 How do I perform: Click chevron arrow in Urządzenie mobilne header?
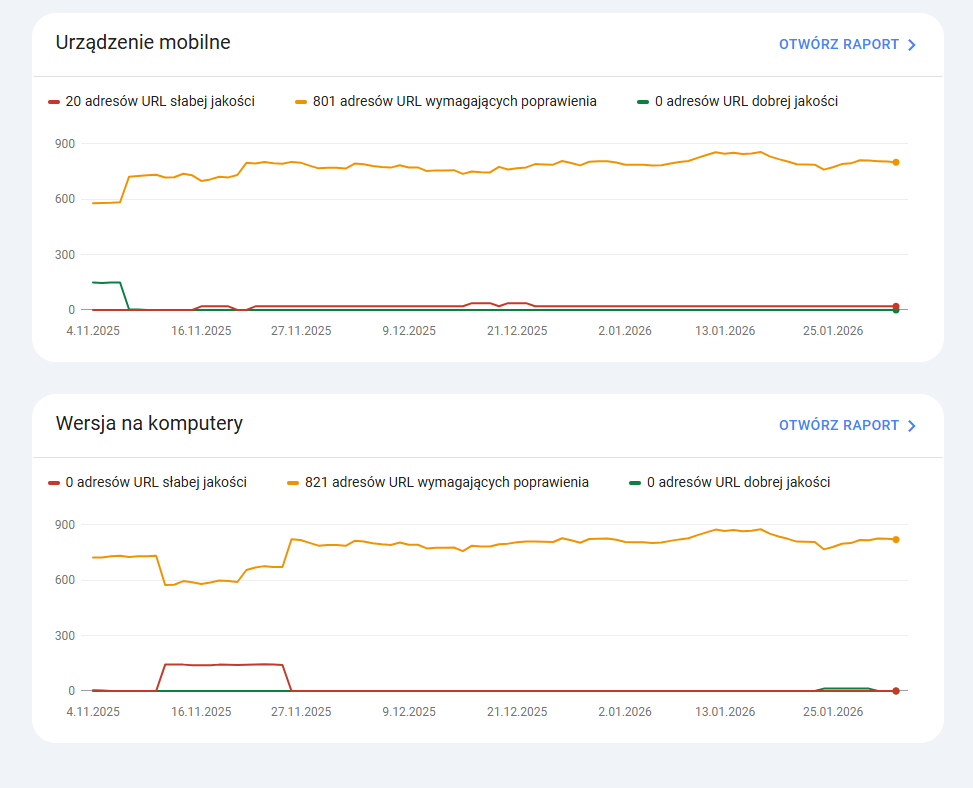click(911, 45)
